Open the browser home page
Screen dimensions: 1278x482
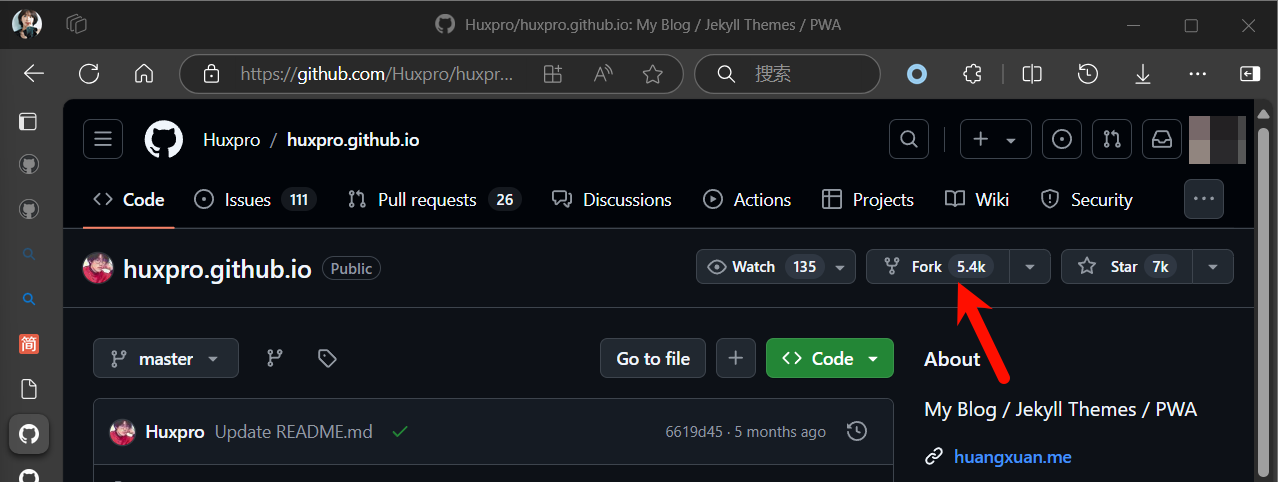tap(144, 74)
